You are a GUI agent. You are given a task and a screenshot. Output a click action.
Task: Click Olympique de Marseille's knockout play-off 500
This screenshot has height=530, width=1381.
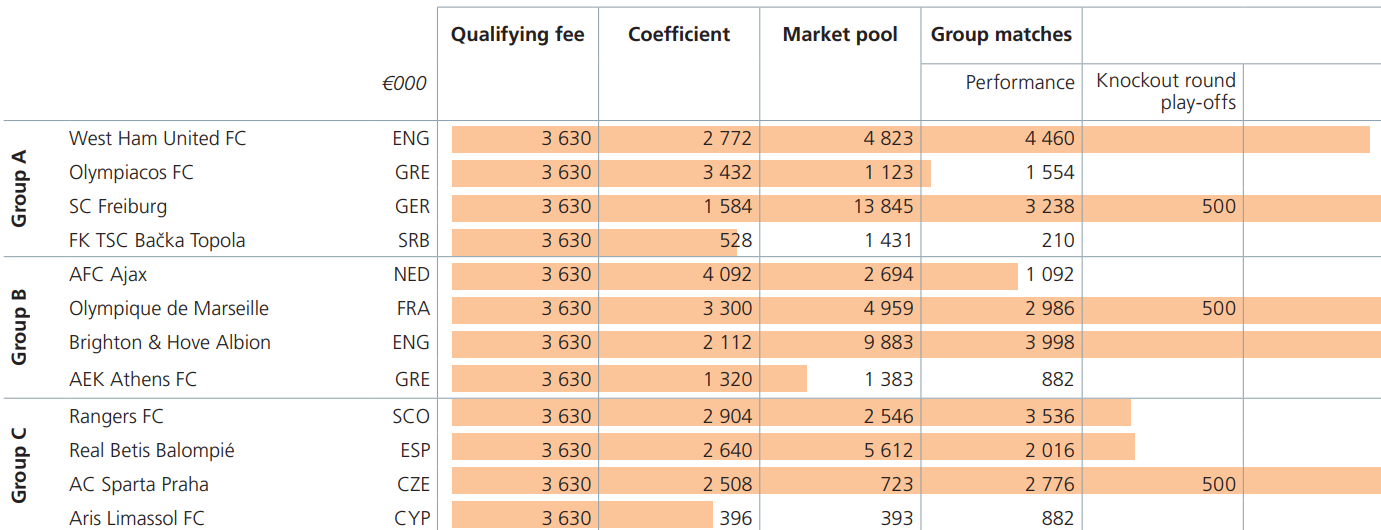[x=1218, y=309]
